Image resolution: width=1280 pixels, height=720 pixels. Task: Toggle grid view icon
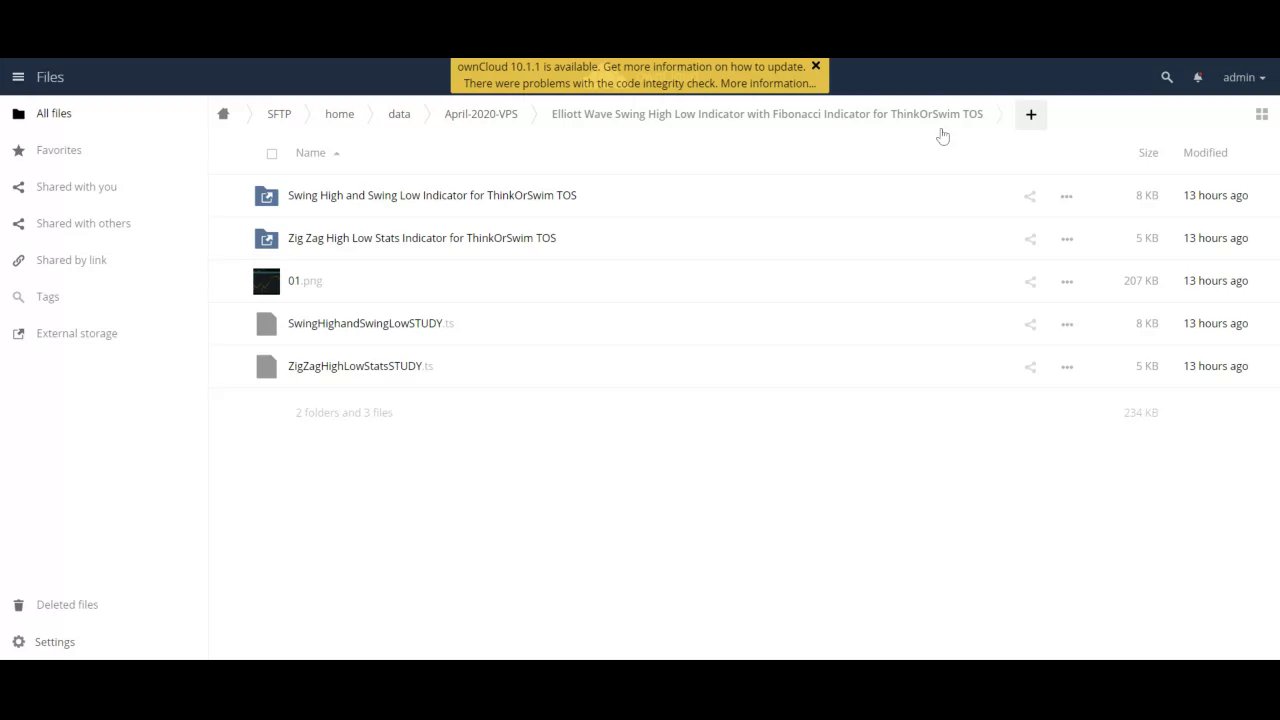1262,114
